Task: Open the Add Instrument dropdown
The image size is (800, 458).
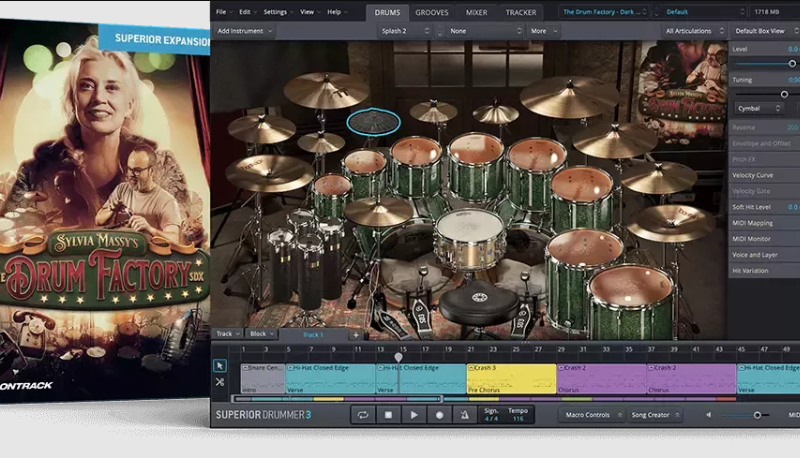Action: [x=244, y=31]
